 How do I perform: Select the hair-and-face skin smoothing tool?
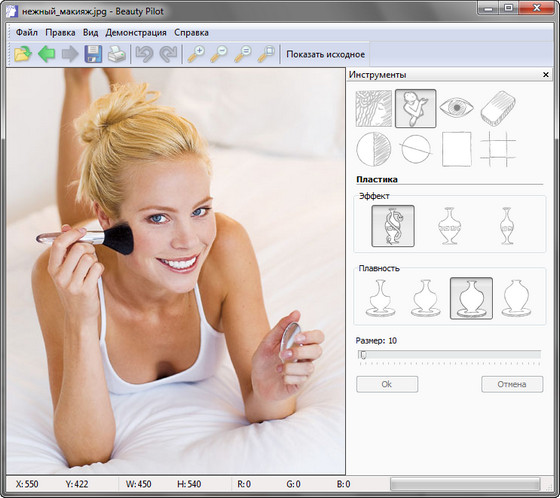click(374, 108)
